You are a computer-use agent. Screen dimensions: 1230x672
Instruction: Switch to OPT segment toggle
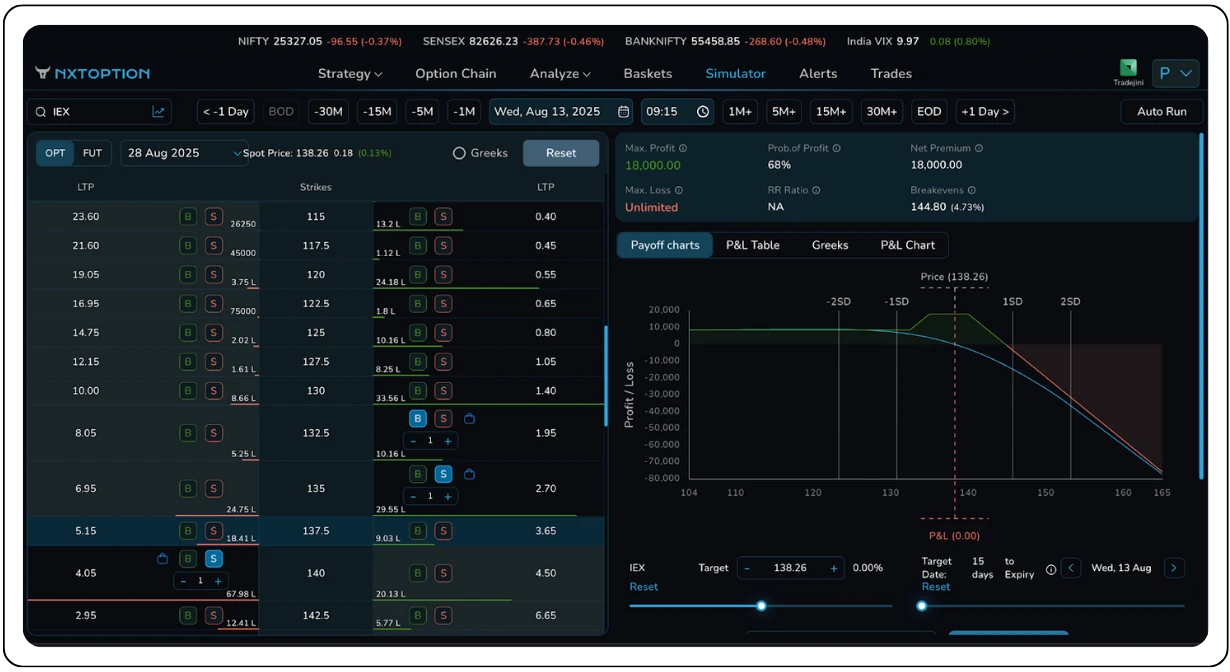(x=55, y=153)
